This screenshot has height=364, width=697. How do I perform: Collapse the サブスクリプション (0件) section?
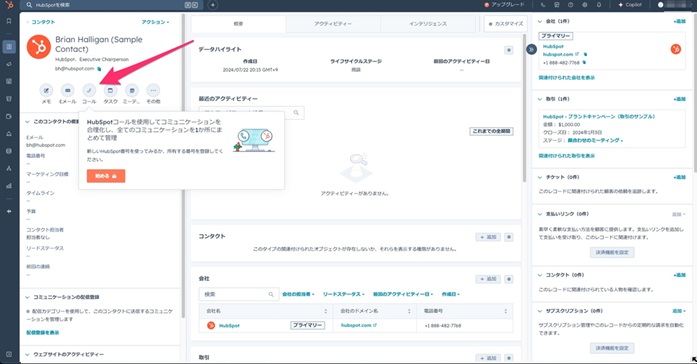coord(540,311)
